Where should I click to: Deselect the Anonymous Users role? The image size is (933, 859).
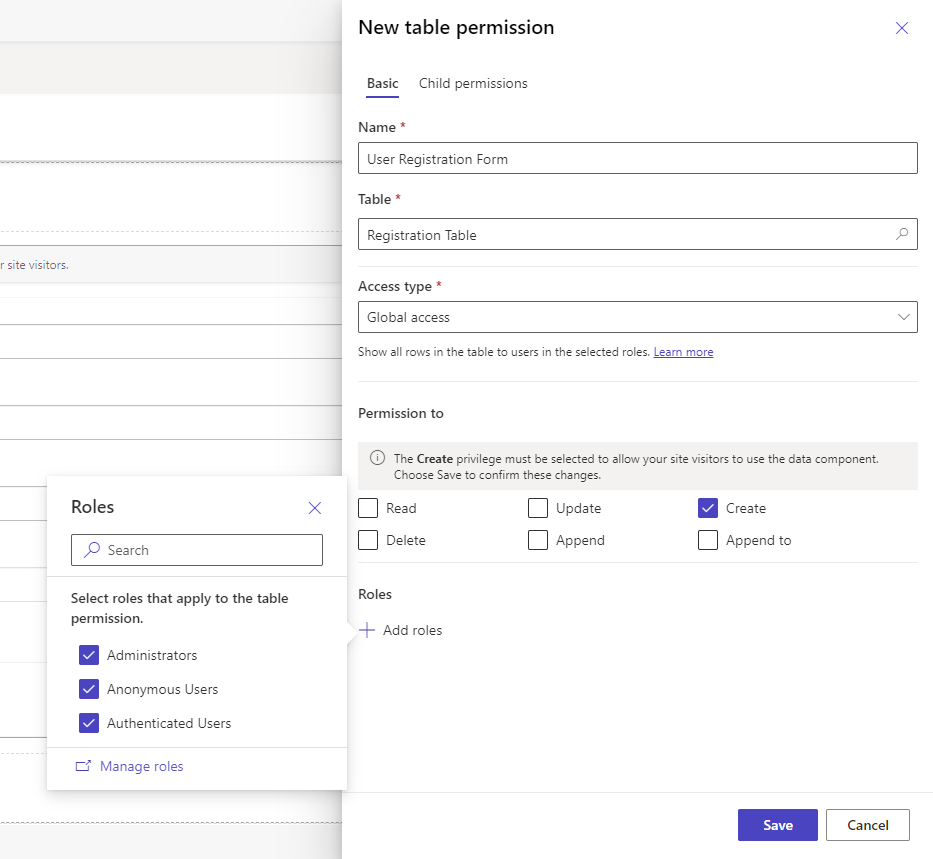pos(89,689)
